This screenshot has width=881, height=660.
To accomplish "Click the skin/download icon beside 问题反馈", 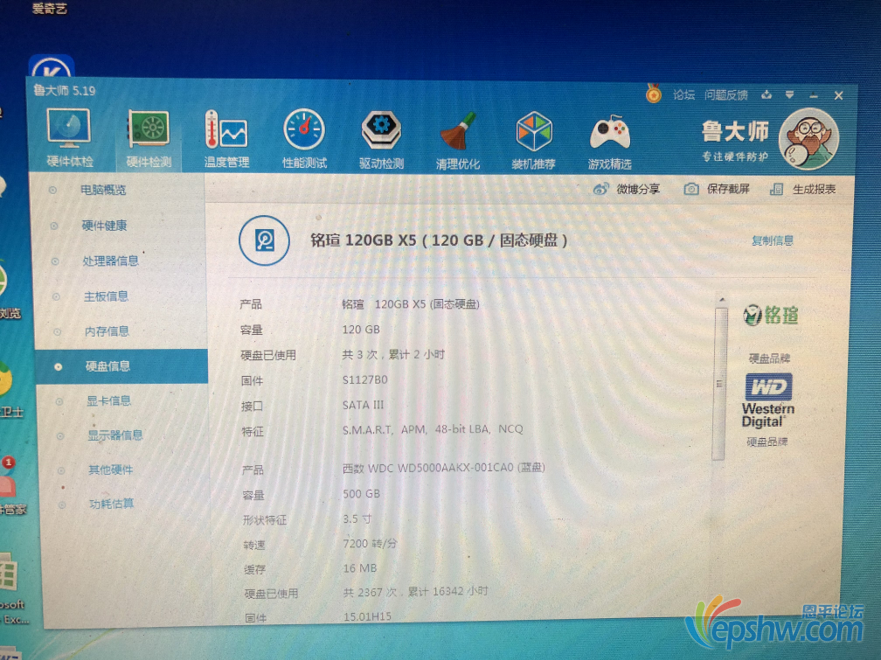I will pos(766,95).
